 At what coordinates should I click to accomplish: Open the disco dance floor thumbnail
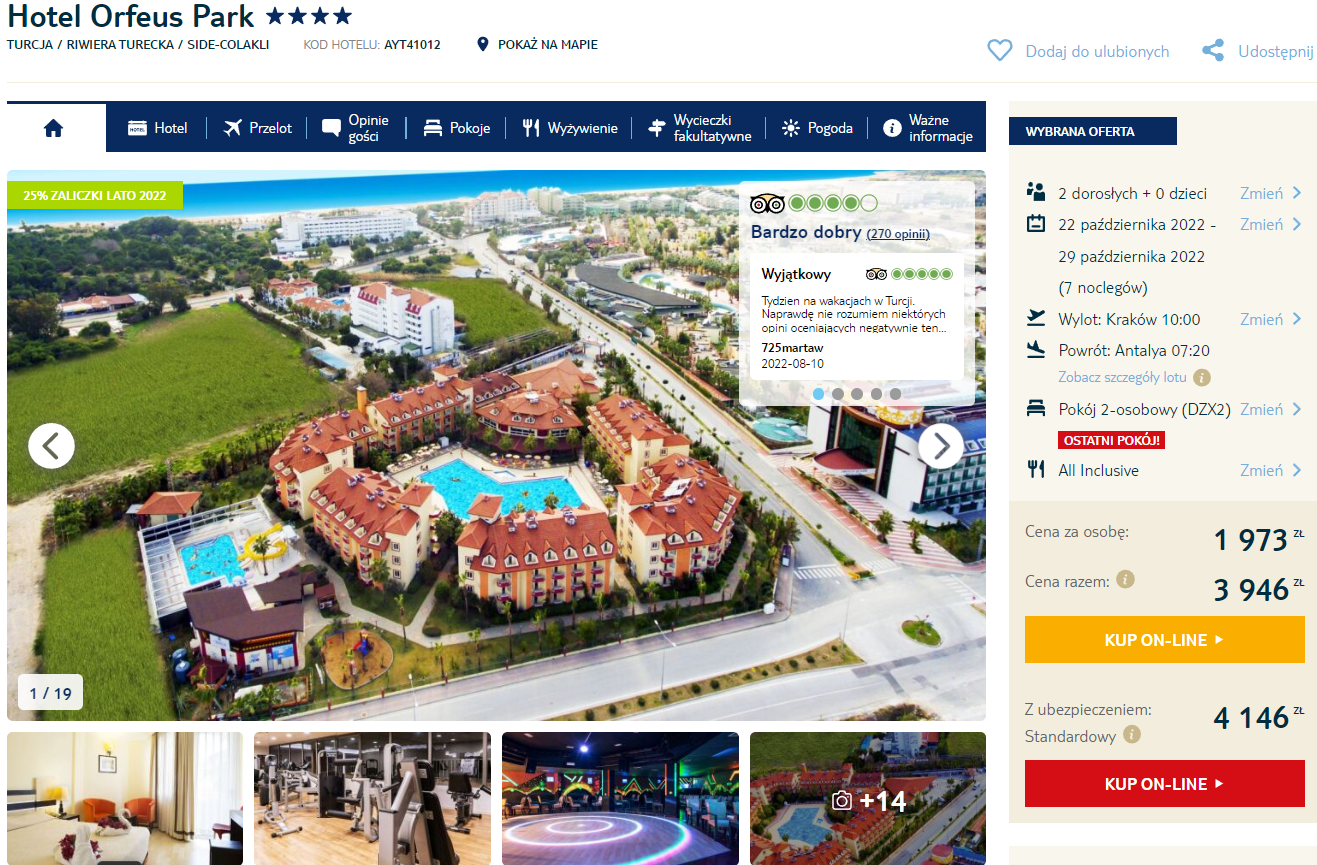pyautogui.click(x=620, y=798)
